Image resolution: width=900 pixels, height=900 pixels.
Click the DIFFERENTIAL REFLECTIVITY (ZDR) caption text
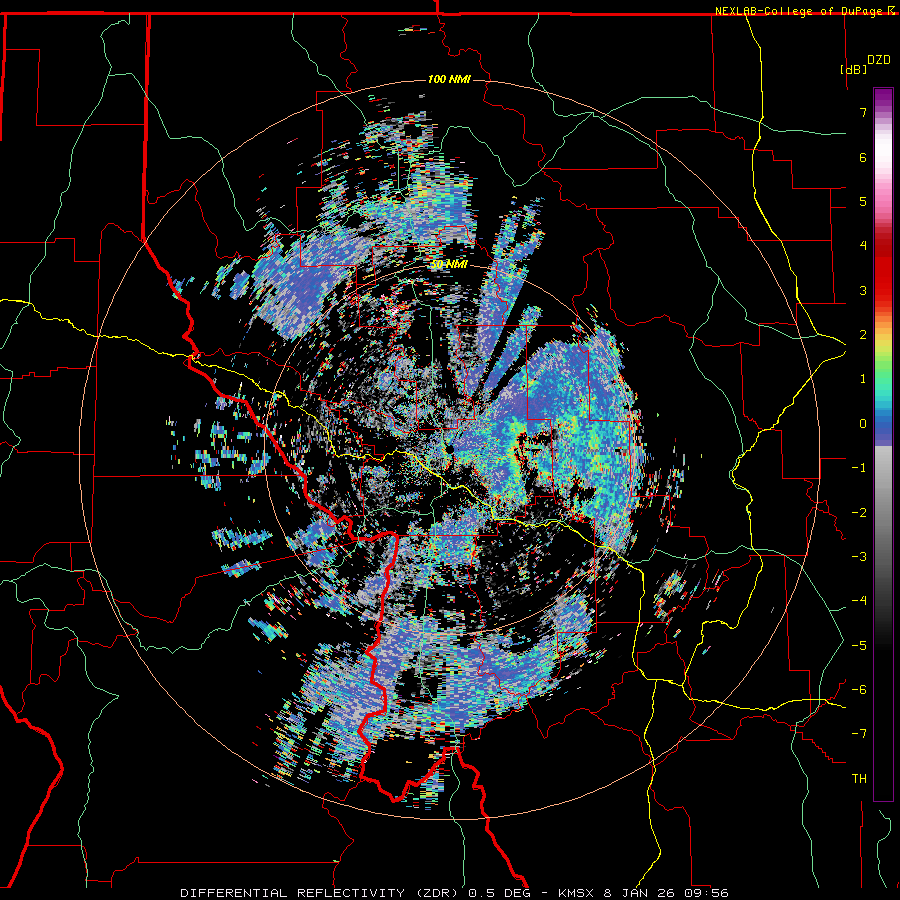tap(320, 893)
